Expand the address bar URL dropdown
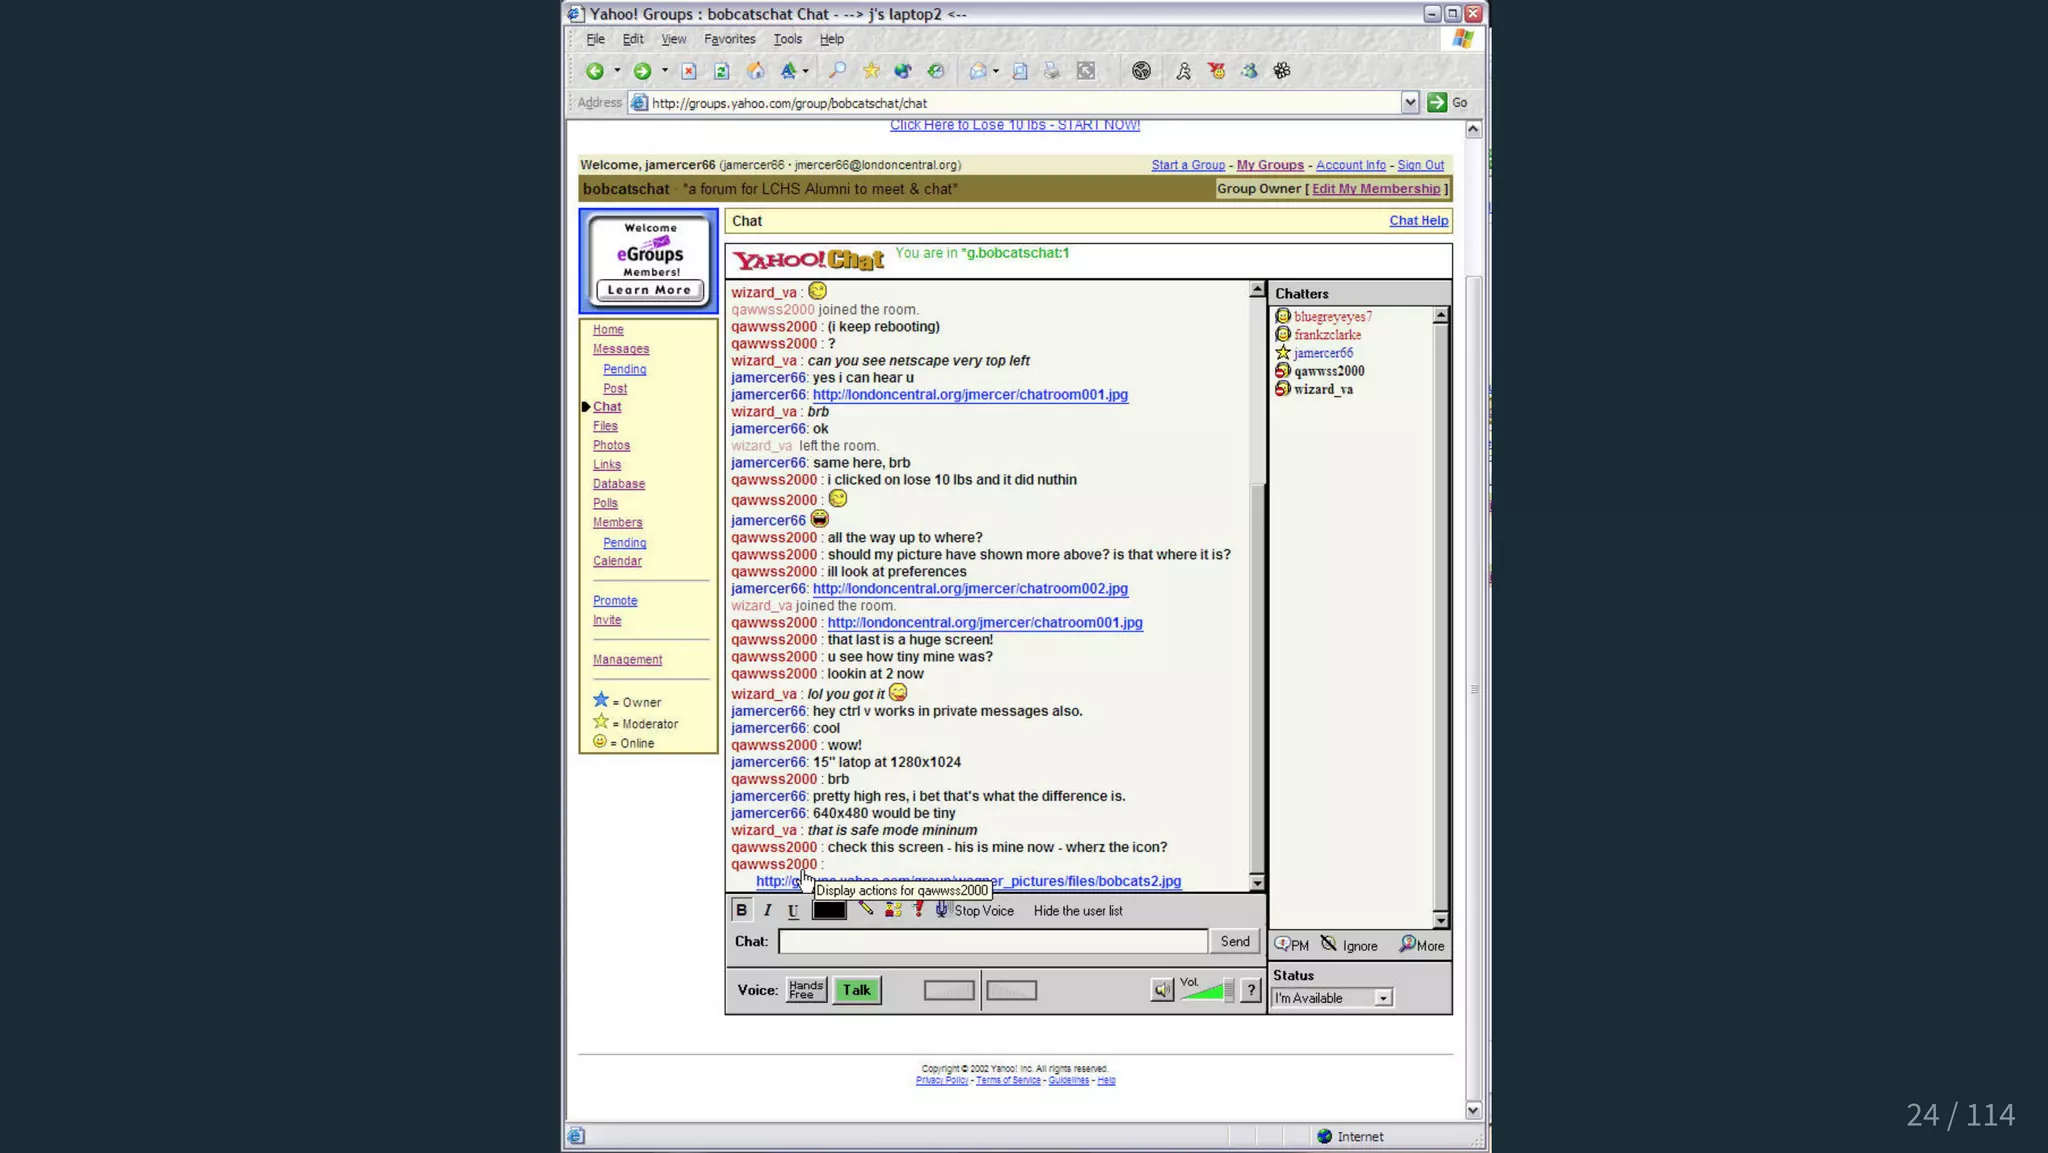The width and height of the screenshot is (2048, 1153). [1409, 102]
